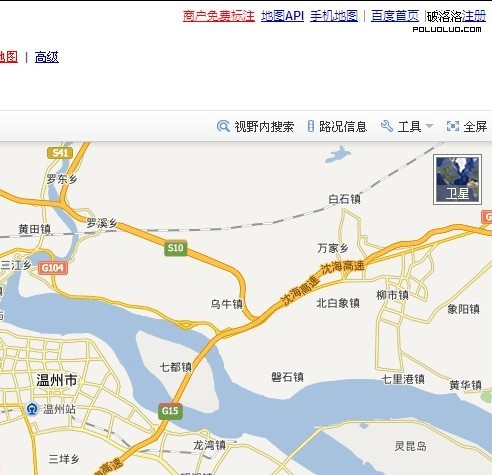
Task: Click the G104 road shield marker
Action: pos(53,268)
